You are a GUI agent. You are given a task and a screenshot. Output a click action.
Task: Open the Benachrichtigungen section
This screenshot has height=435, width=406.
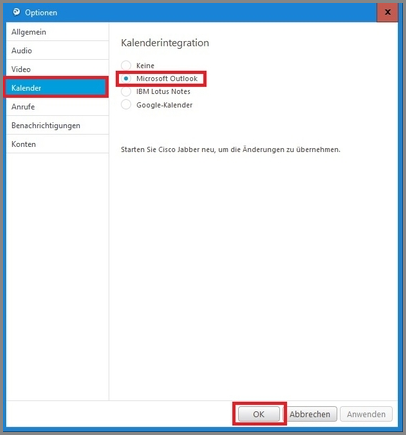point(57,125)
